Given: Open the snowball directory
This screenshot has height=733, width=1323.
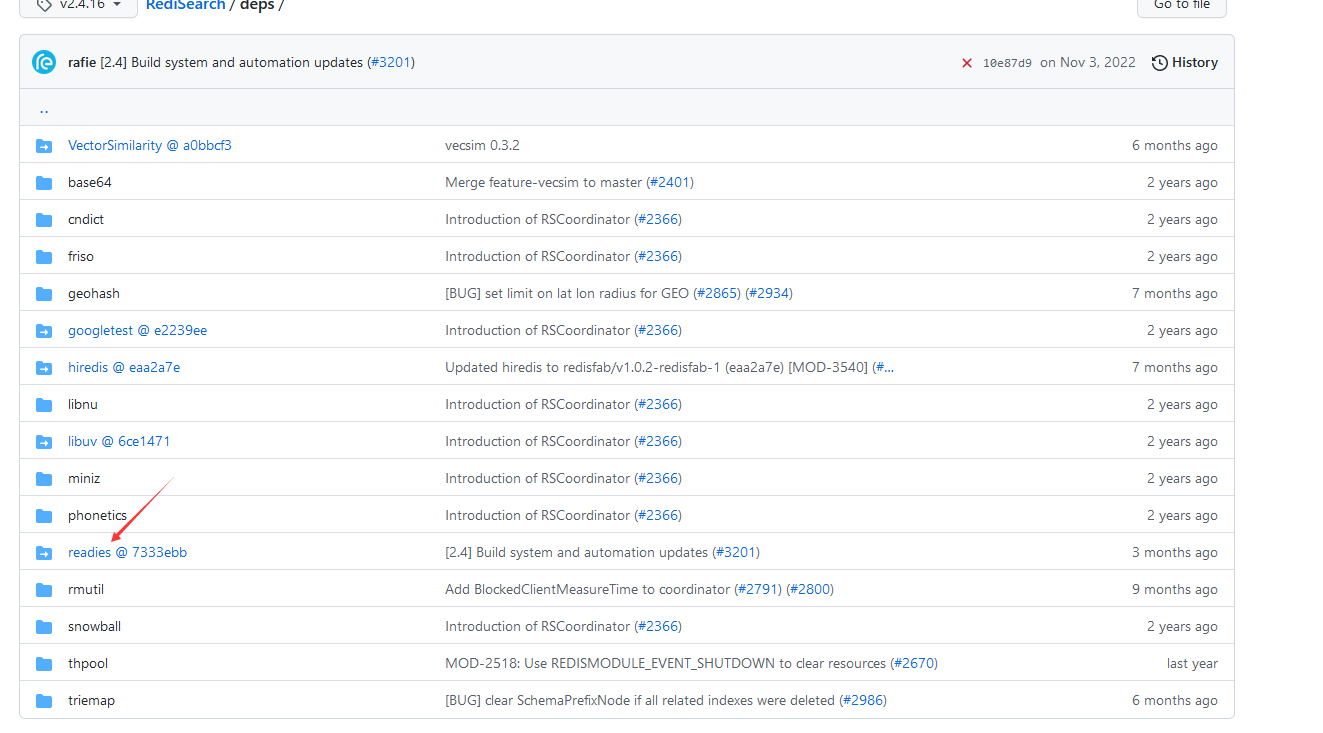Looking at the screenshot, I should coord(95,626).
